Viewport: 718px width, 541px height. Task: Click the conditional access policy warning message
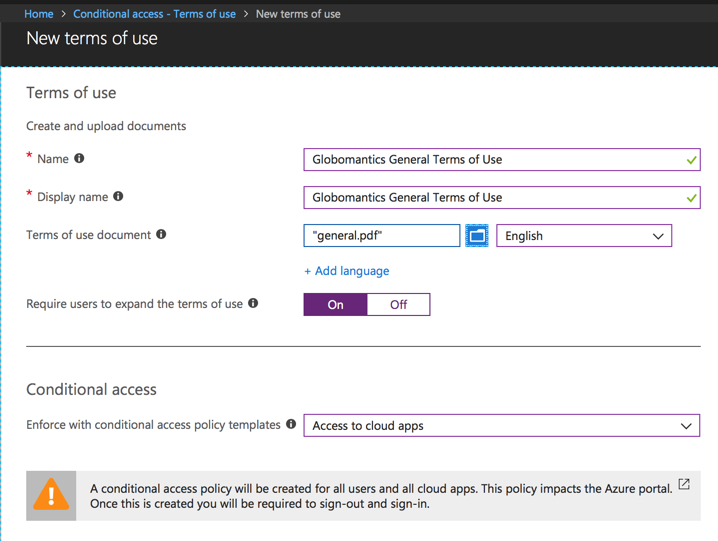(x=381, y=496)
